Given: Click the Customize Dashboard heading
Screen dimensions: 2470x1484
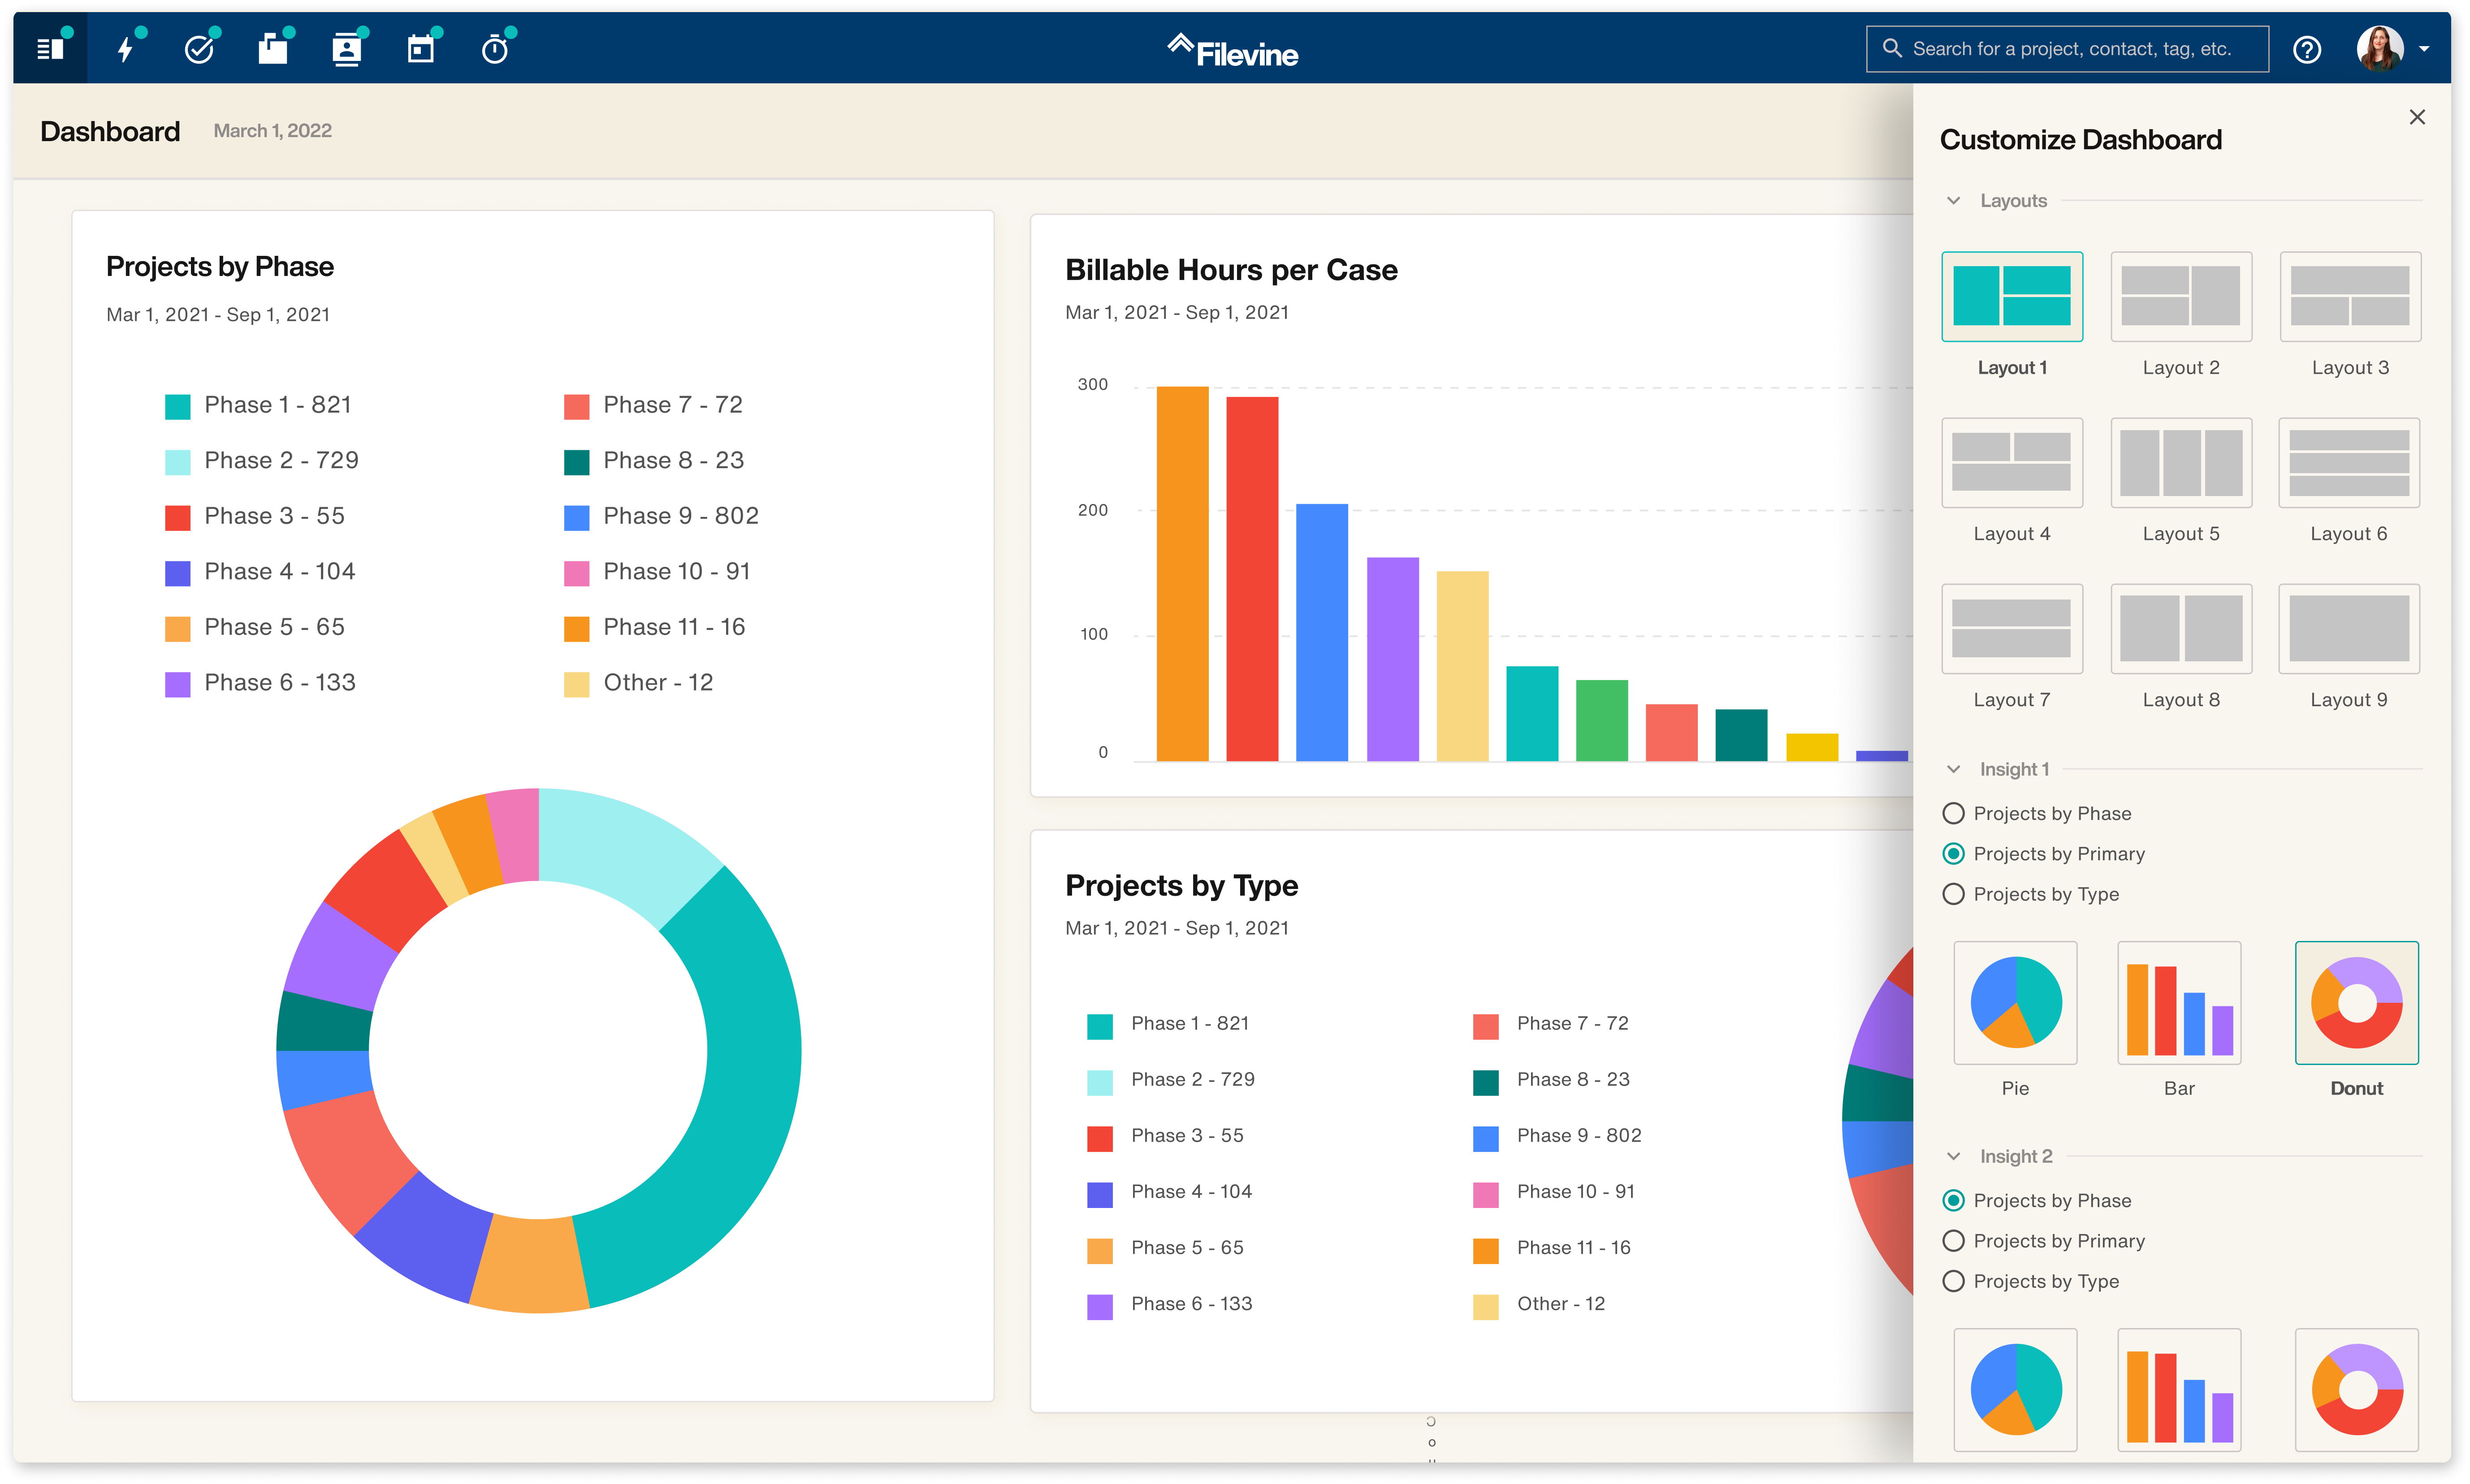Looking at the screenshot, I should pyautogui.click(x=2080, y=139).
